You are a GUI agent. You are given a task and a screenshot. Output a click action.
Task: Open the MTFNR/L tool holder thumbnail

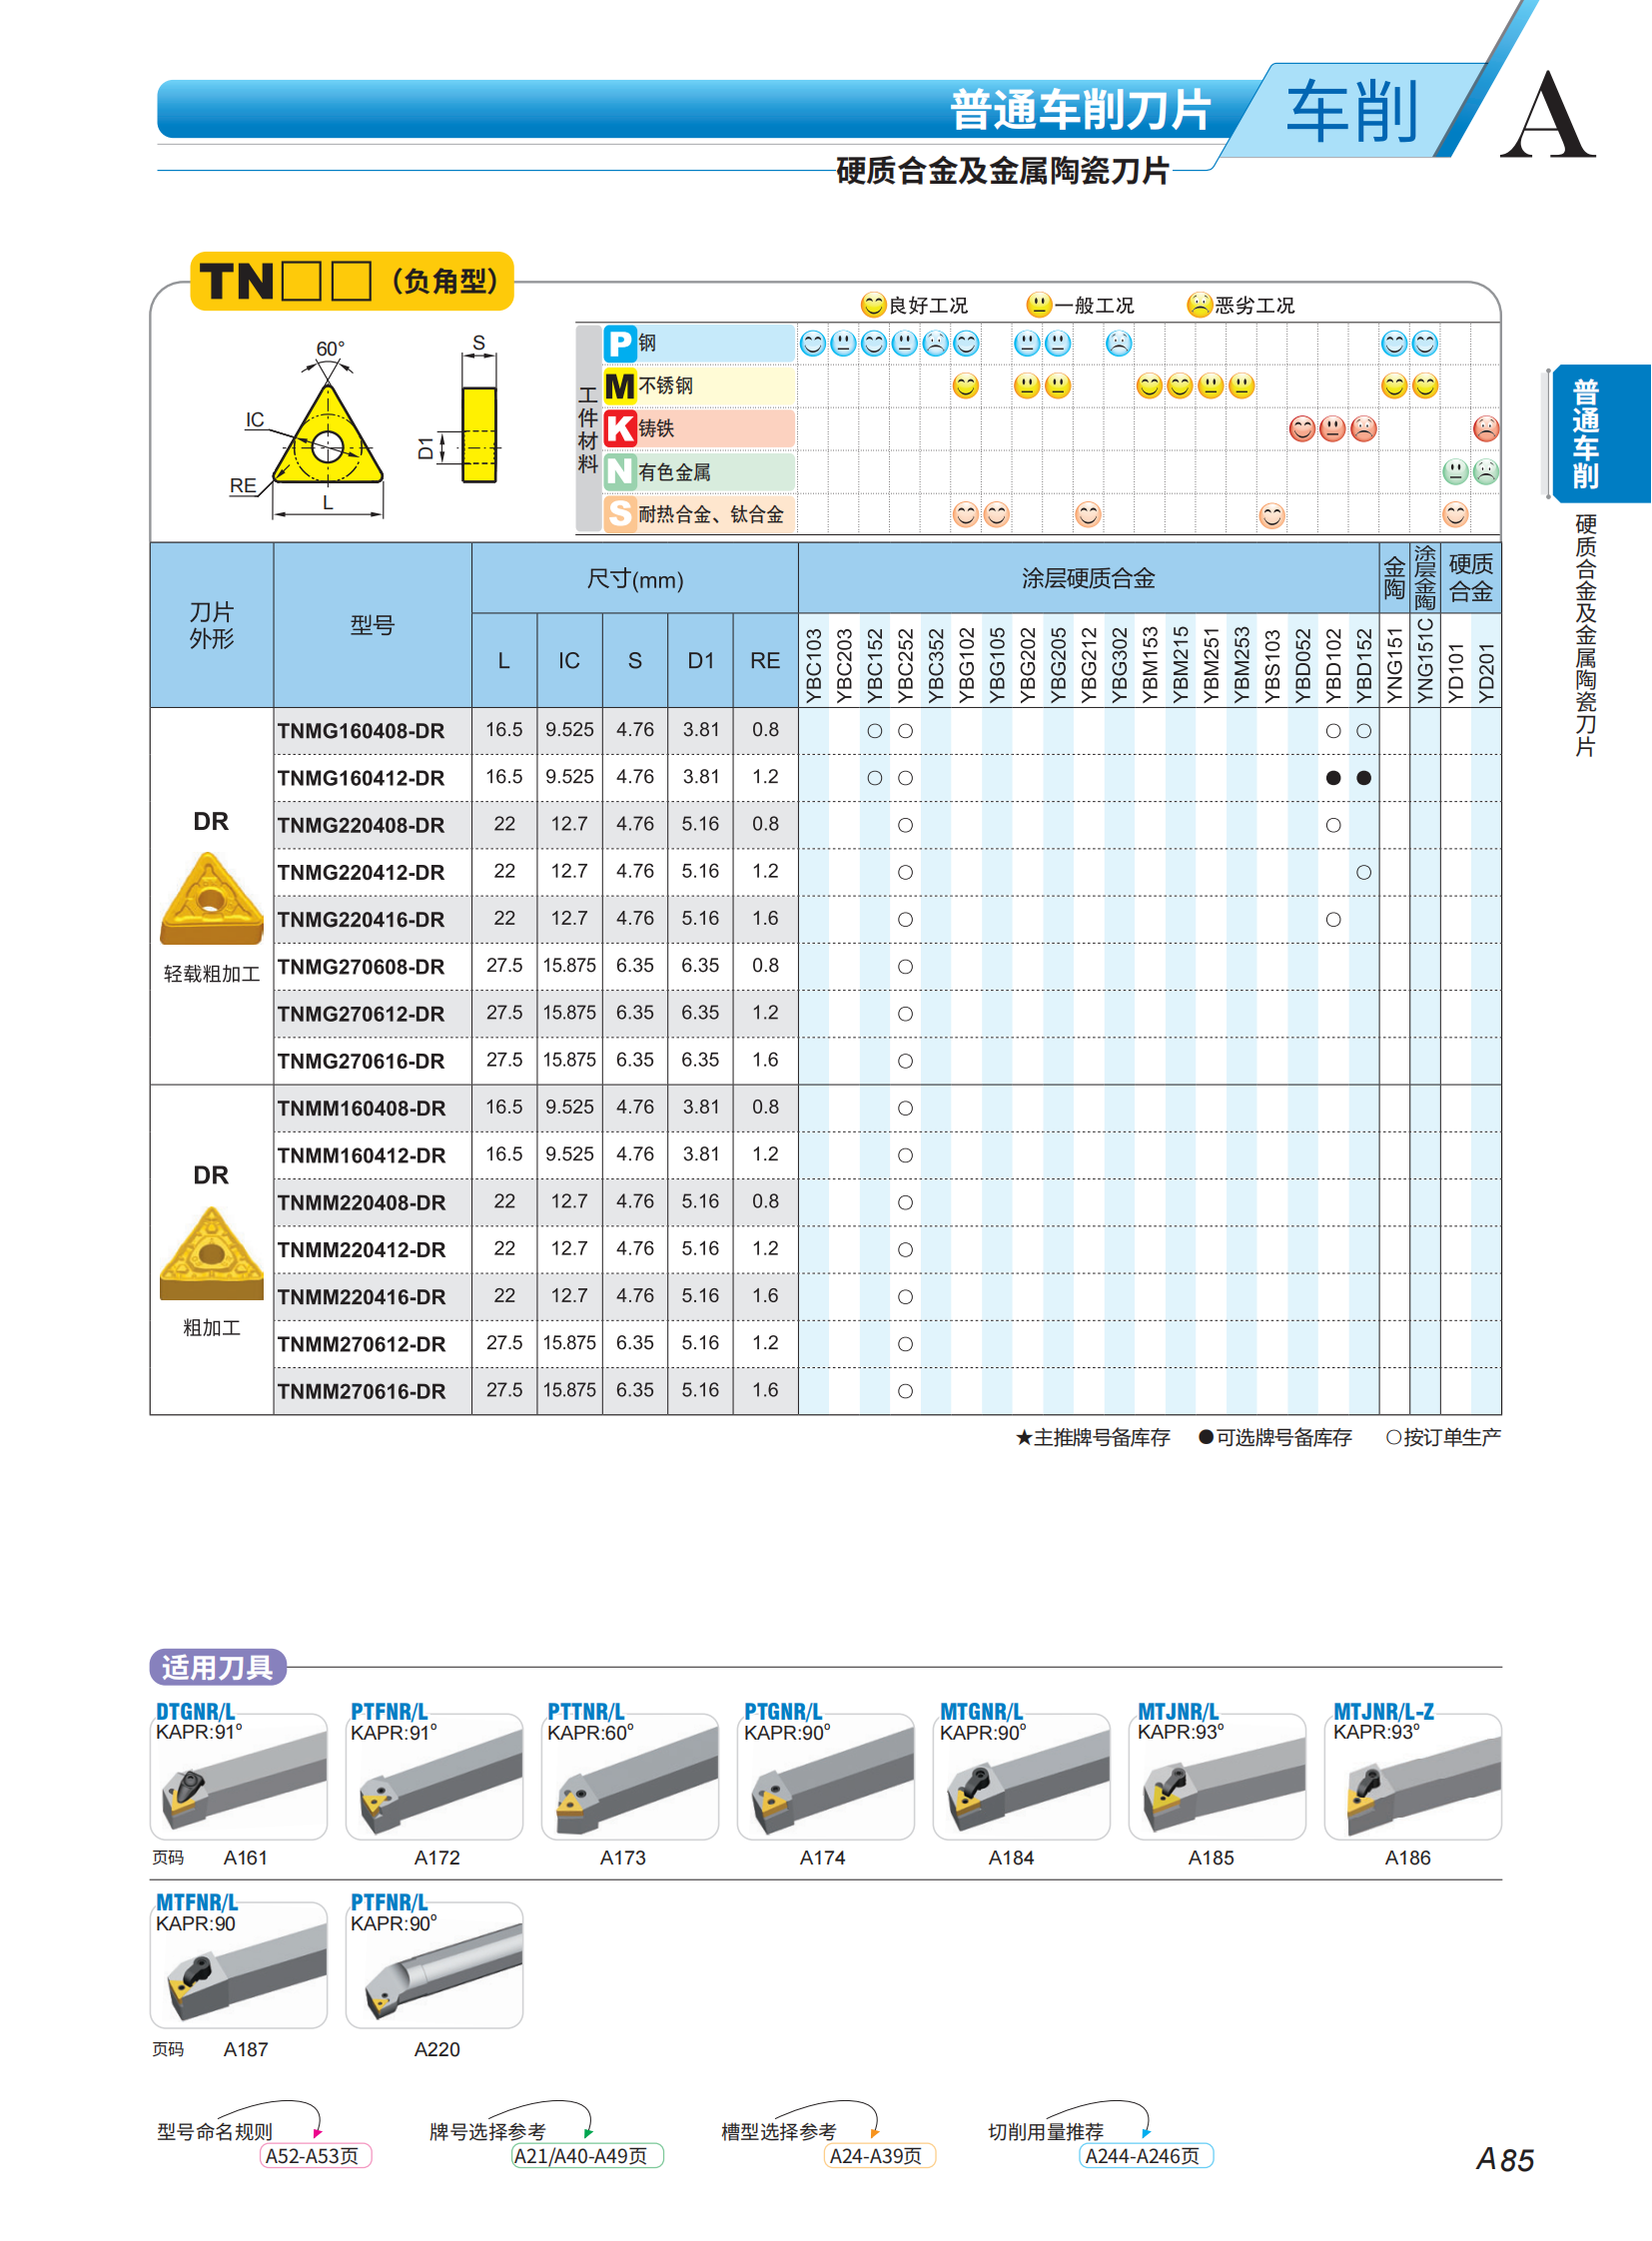coord(238,1965)
